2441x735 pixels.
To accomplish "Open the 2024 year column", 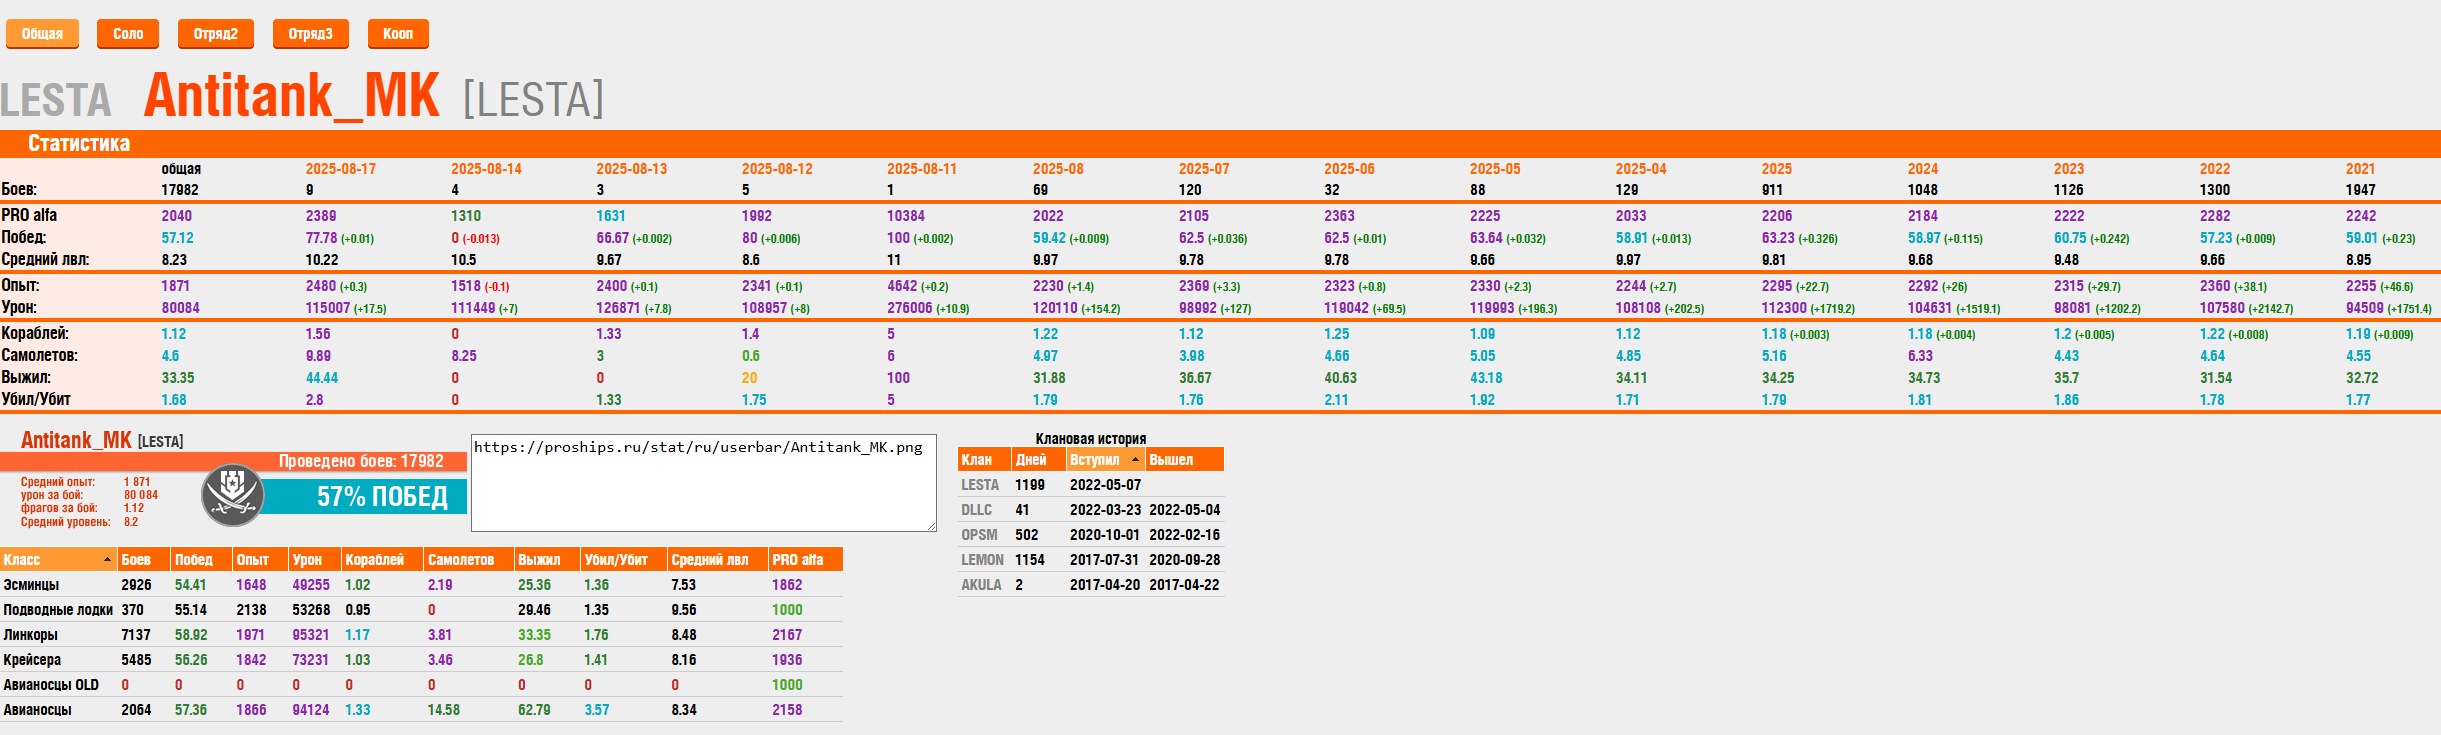I will 1923,169.
